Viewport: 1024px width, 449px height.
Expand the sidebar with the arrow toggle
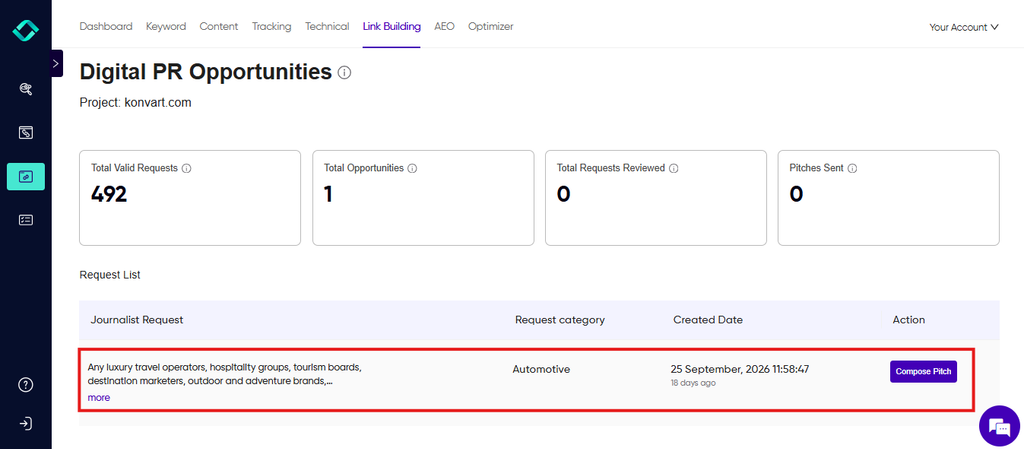(x=56, y=63)
